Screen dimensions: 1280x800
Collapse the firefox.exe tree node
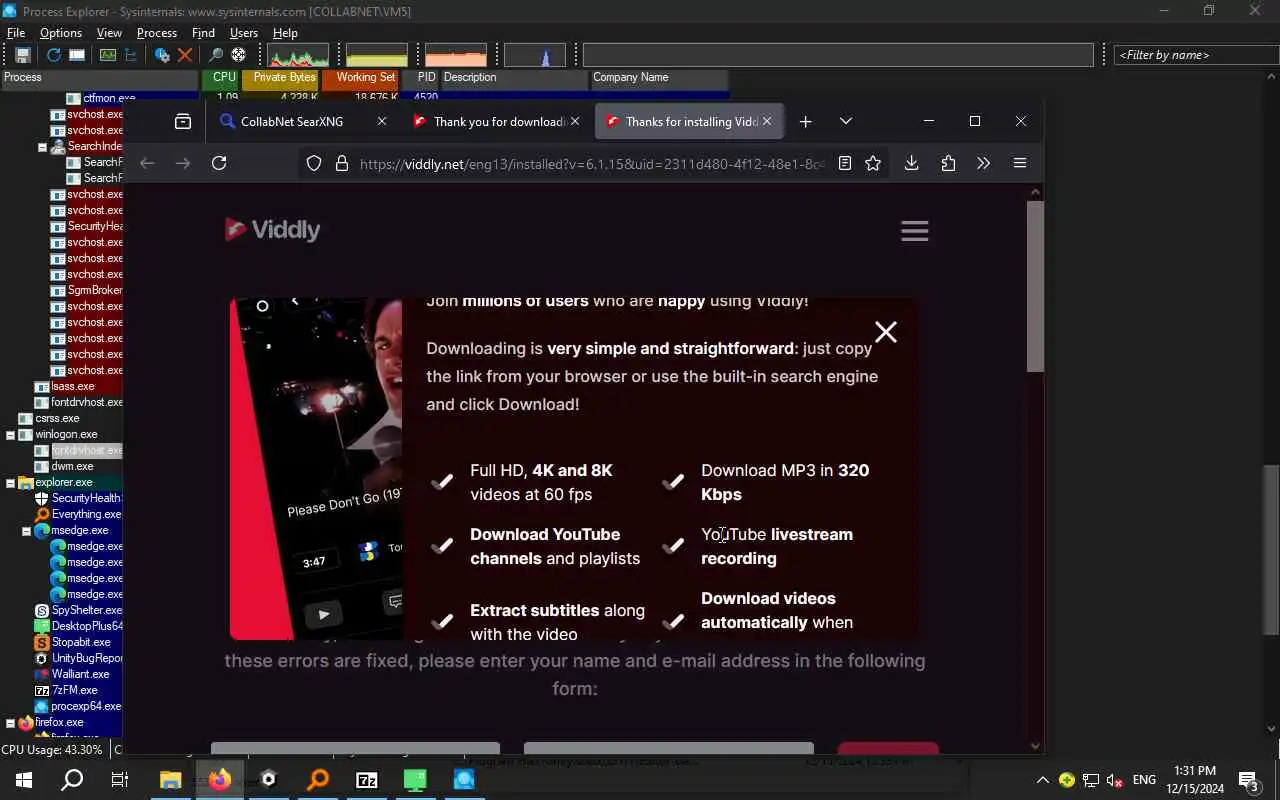tap(11, 722)
